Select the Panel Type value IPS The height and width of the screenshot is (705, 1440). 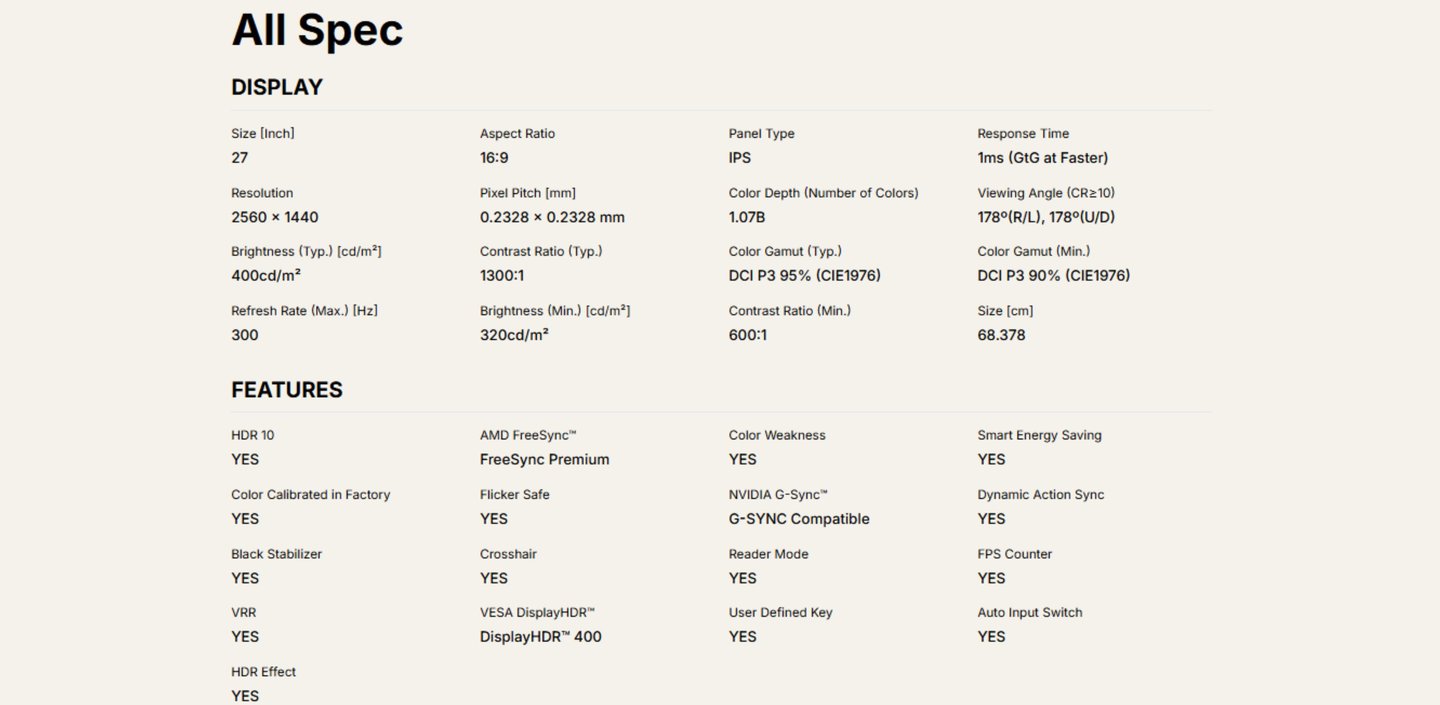click(x=740, y=158)
